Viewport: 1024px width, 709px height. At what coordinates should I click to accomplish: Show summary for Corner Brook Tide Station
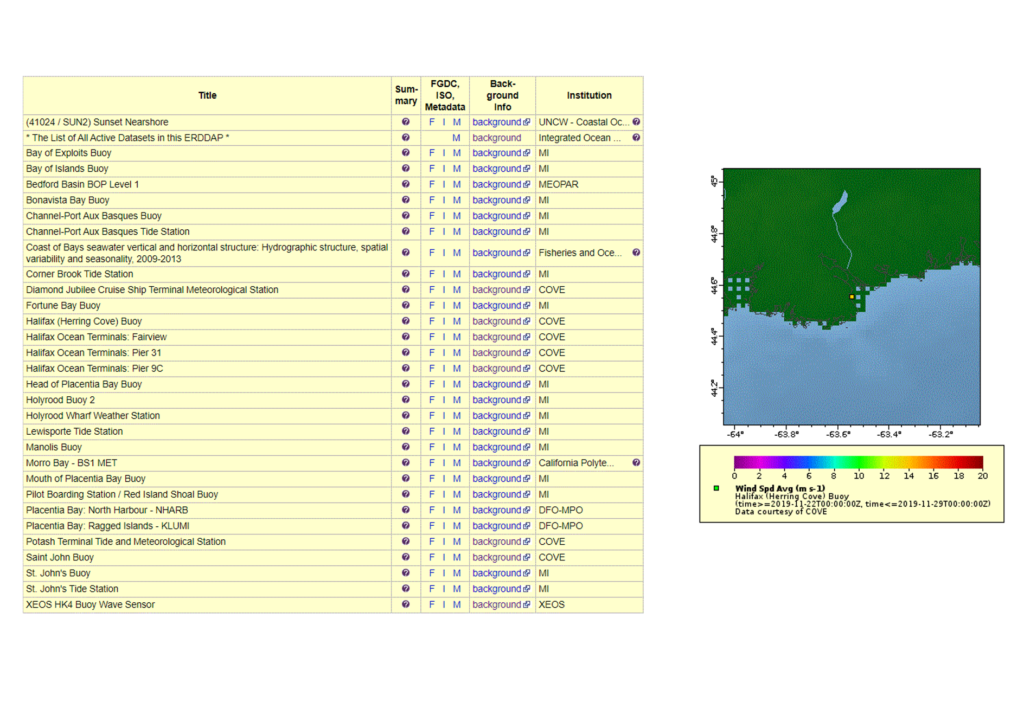click(x=406, y=274)
